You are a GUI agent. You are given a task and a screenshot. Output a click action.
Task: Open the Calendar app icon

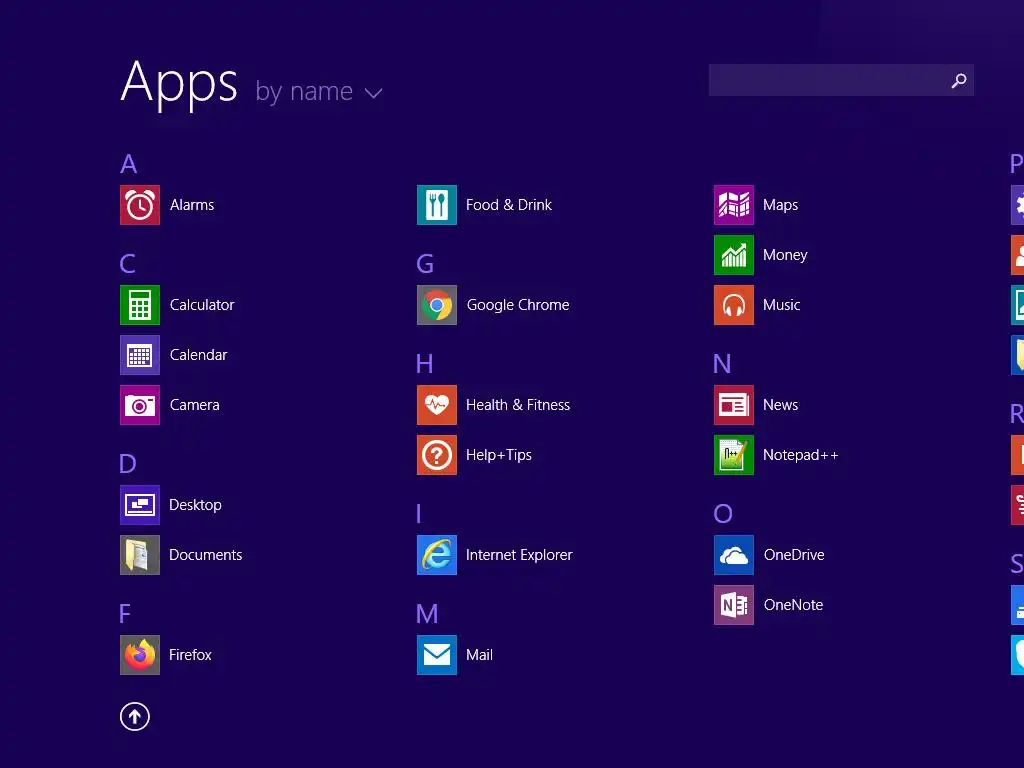(140, 355)
